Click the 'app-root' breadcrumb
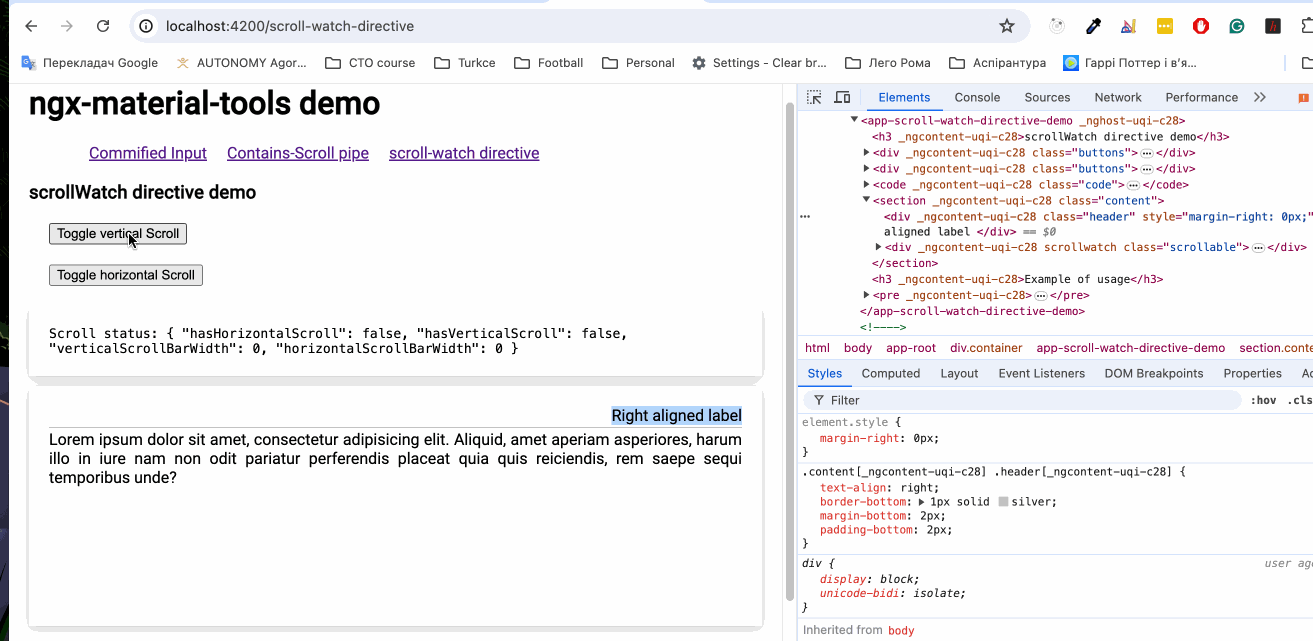Image resolution: width=1313 pixels, height=641 pixels. 911,348
